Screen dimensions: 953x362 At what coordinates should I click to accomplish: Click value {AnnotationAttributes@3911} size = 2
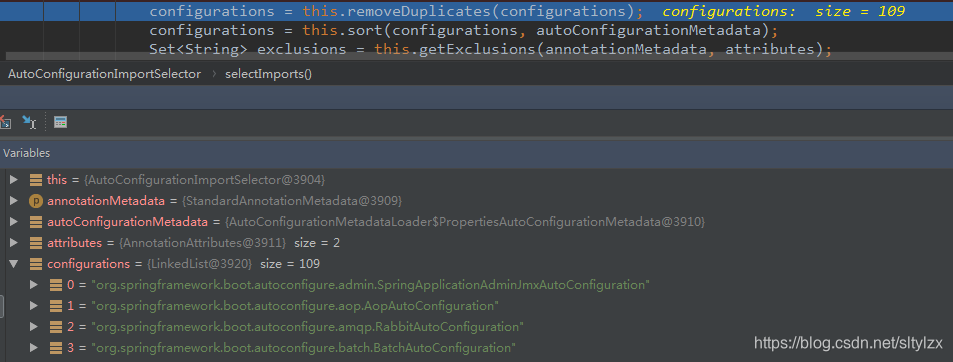(x=229, y=243)
